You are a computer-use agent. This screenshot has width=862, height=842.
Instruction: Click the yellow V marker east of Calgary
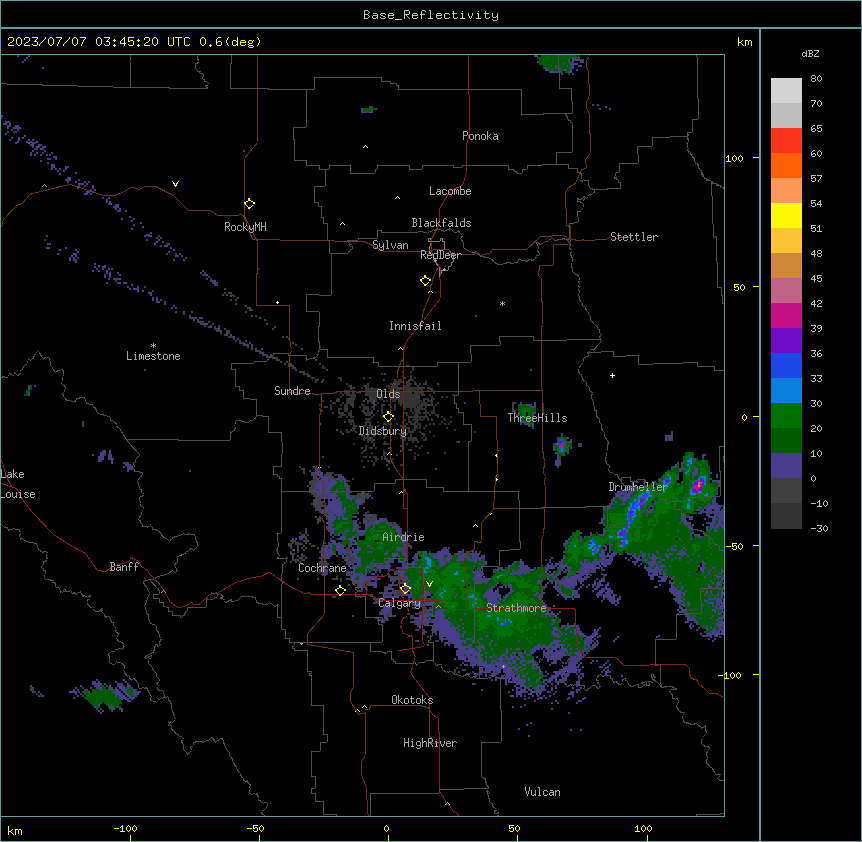pyautogui.click(x=429, y=584)
